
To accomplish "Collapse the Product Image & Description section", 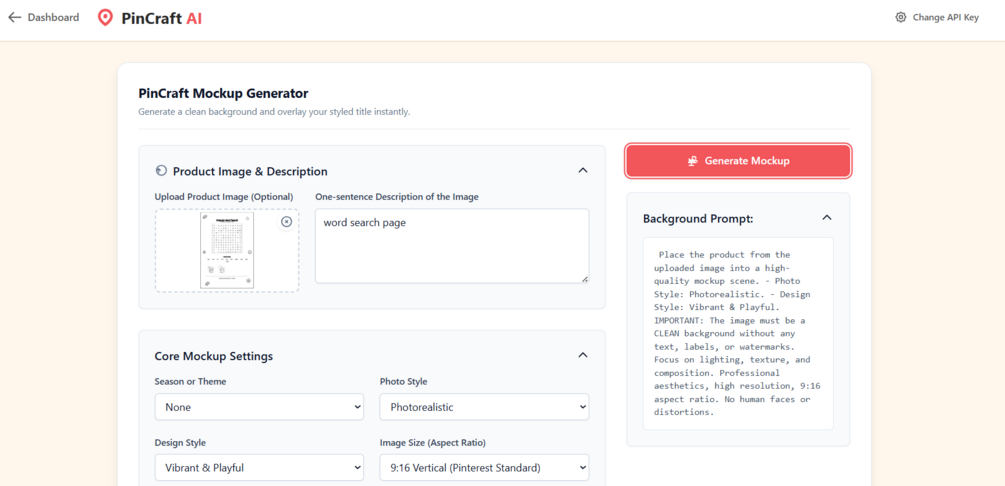I will tap(583, 170).
